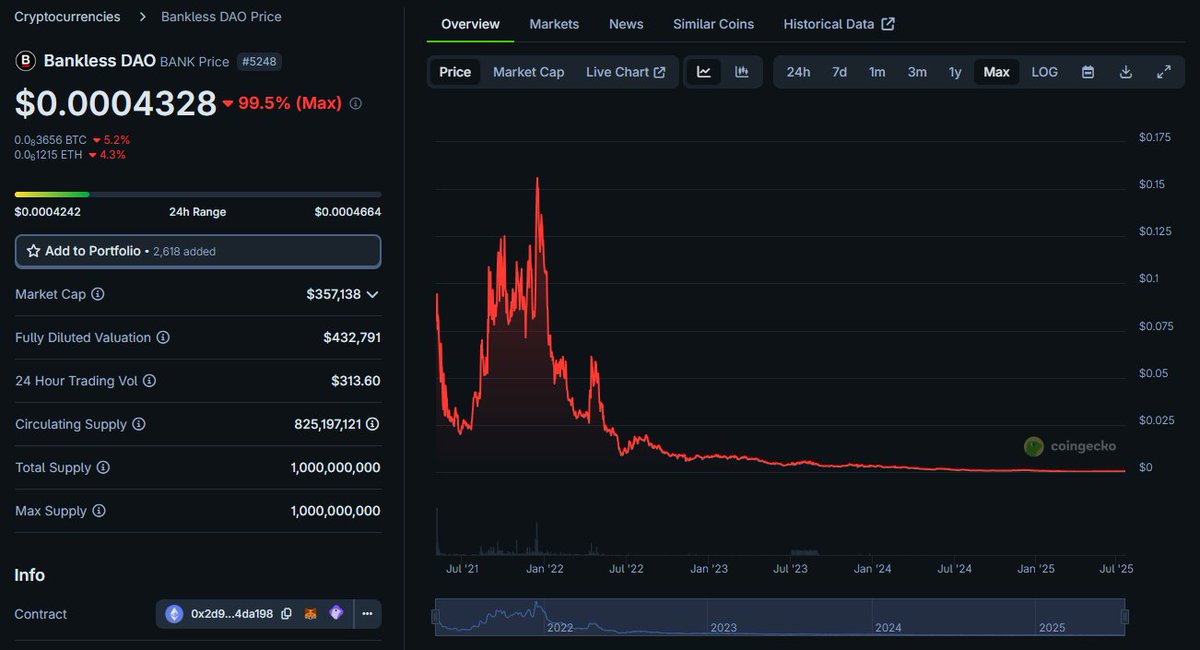The height and width of the screenshot is (650, 1200).
Task: Click the info icon beside 99.5% (Max)
Action: (356, 103)
